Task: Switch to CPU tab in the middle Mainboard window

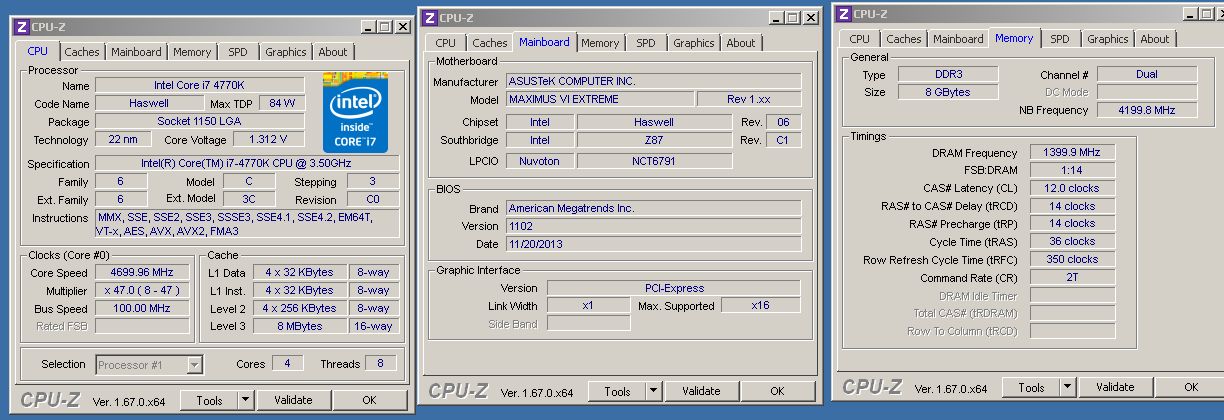Action: click(x=446, y=43)
